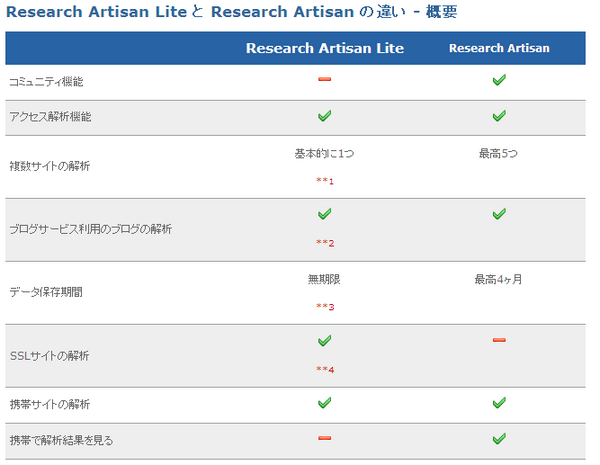Select the 携帯サイトの解析 row label
The width and height of the screenshot is (600, 465).
click(50, 405)
